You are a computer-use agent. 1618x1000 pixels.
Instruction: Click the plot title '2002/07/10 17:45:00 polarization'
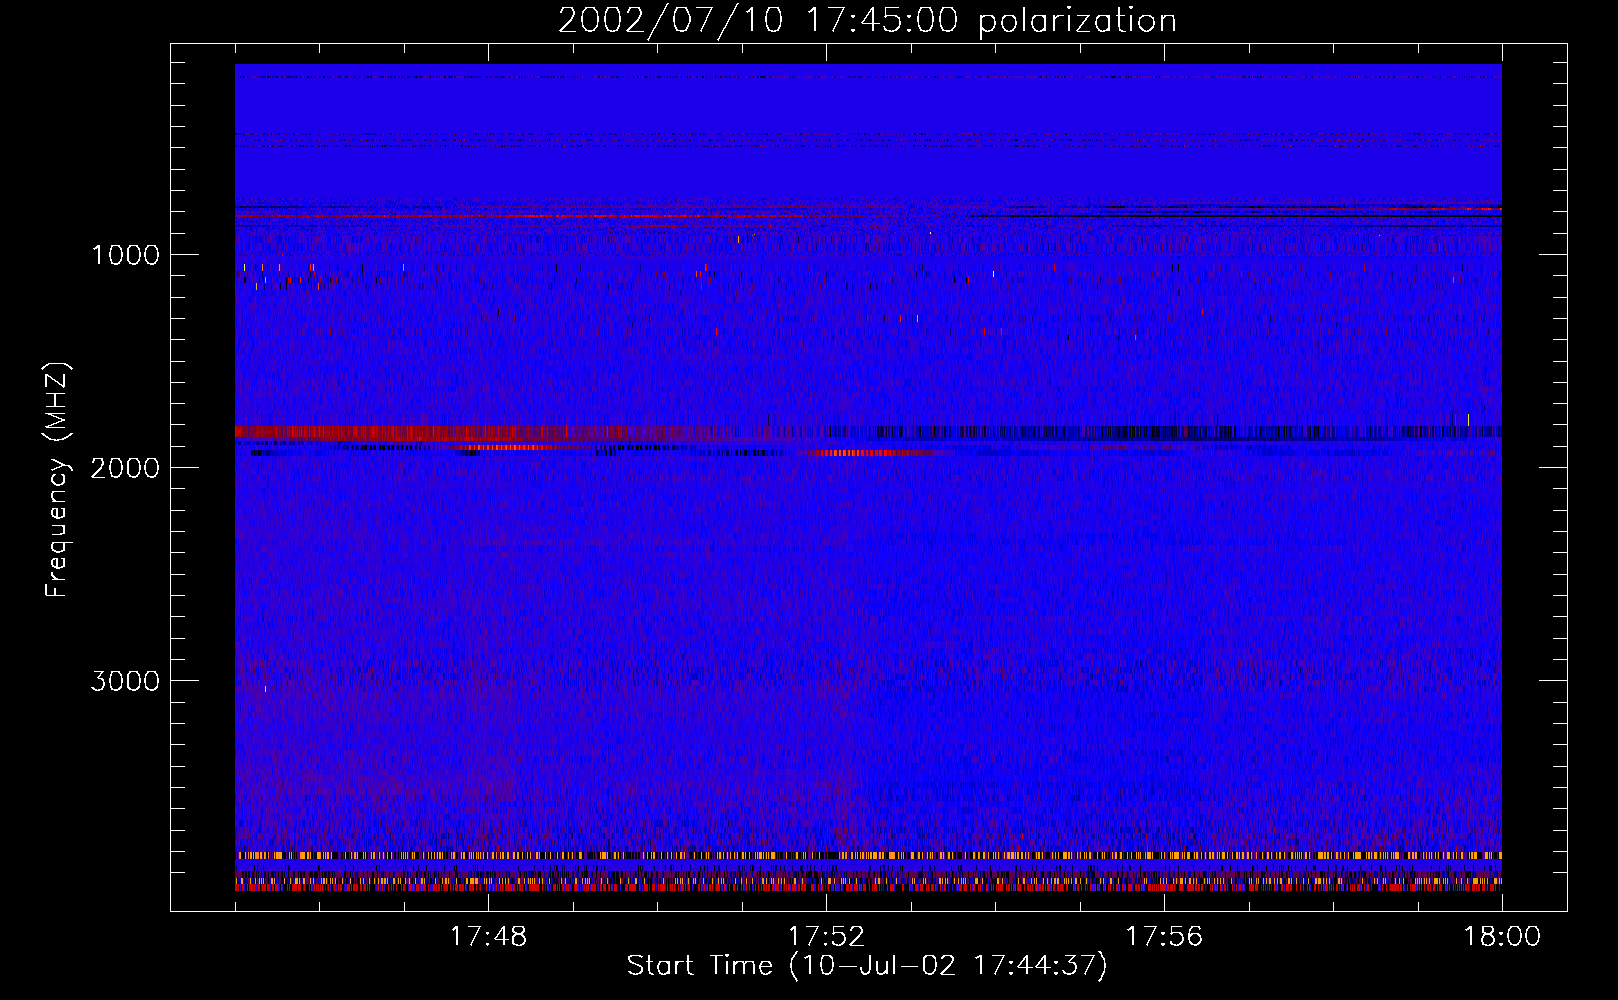867,21
